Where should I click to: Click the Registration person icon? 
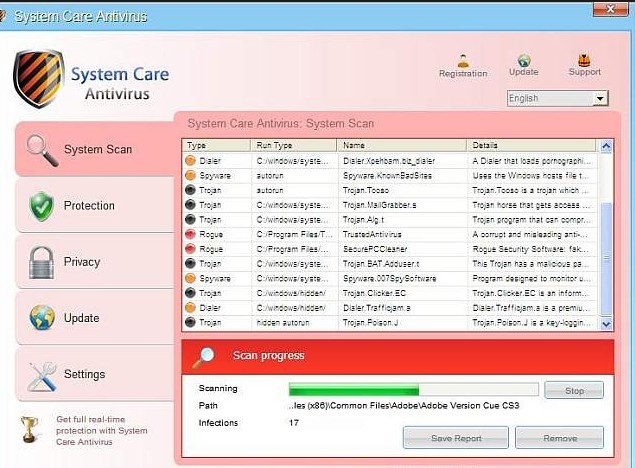(x=463, y=61)
